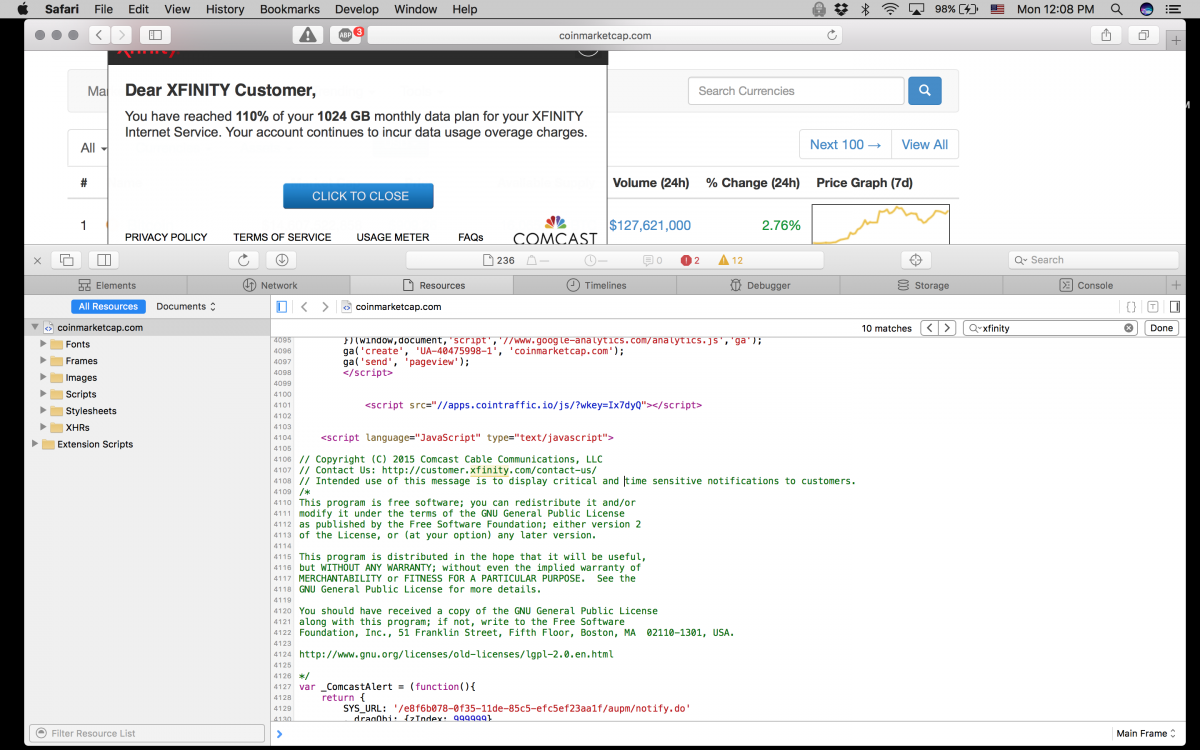The image size is (1200, 750).
Task: Open the USAGE METER link
Action: 393,237
